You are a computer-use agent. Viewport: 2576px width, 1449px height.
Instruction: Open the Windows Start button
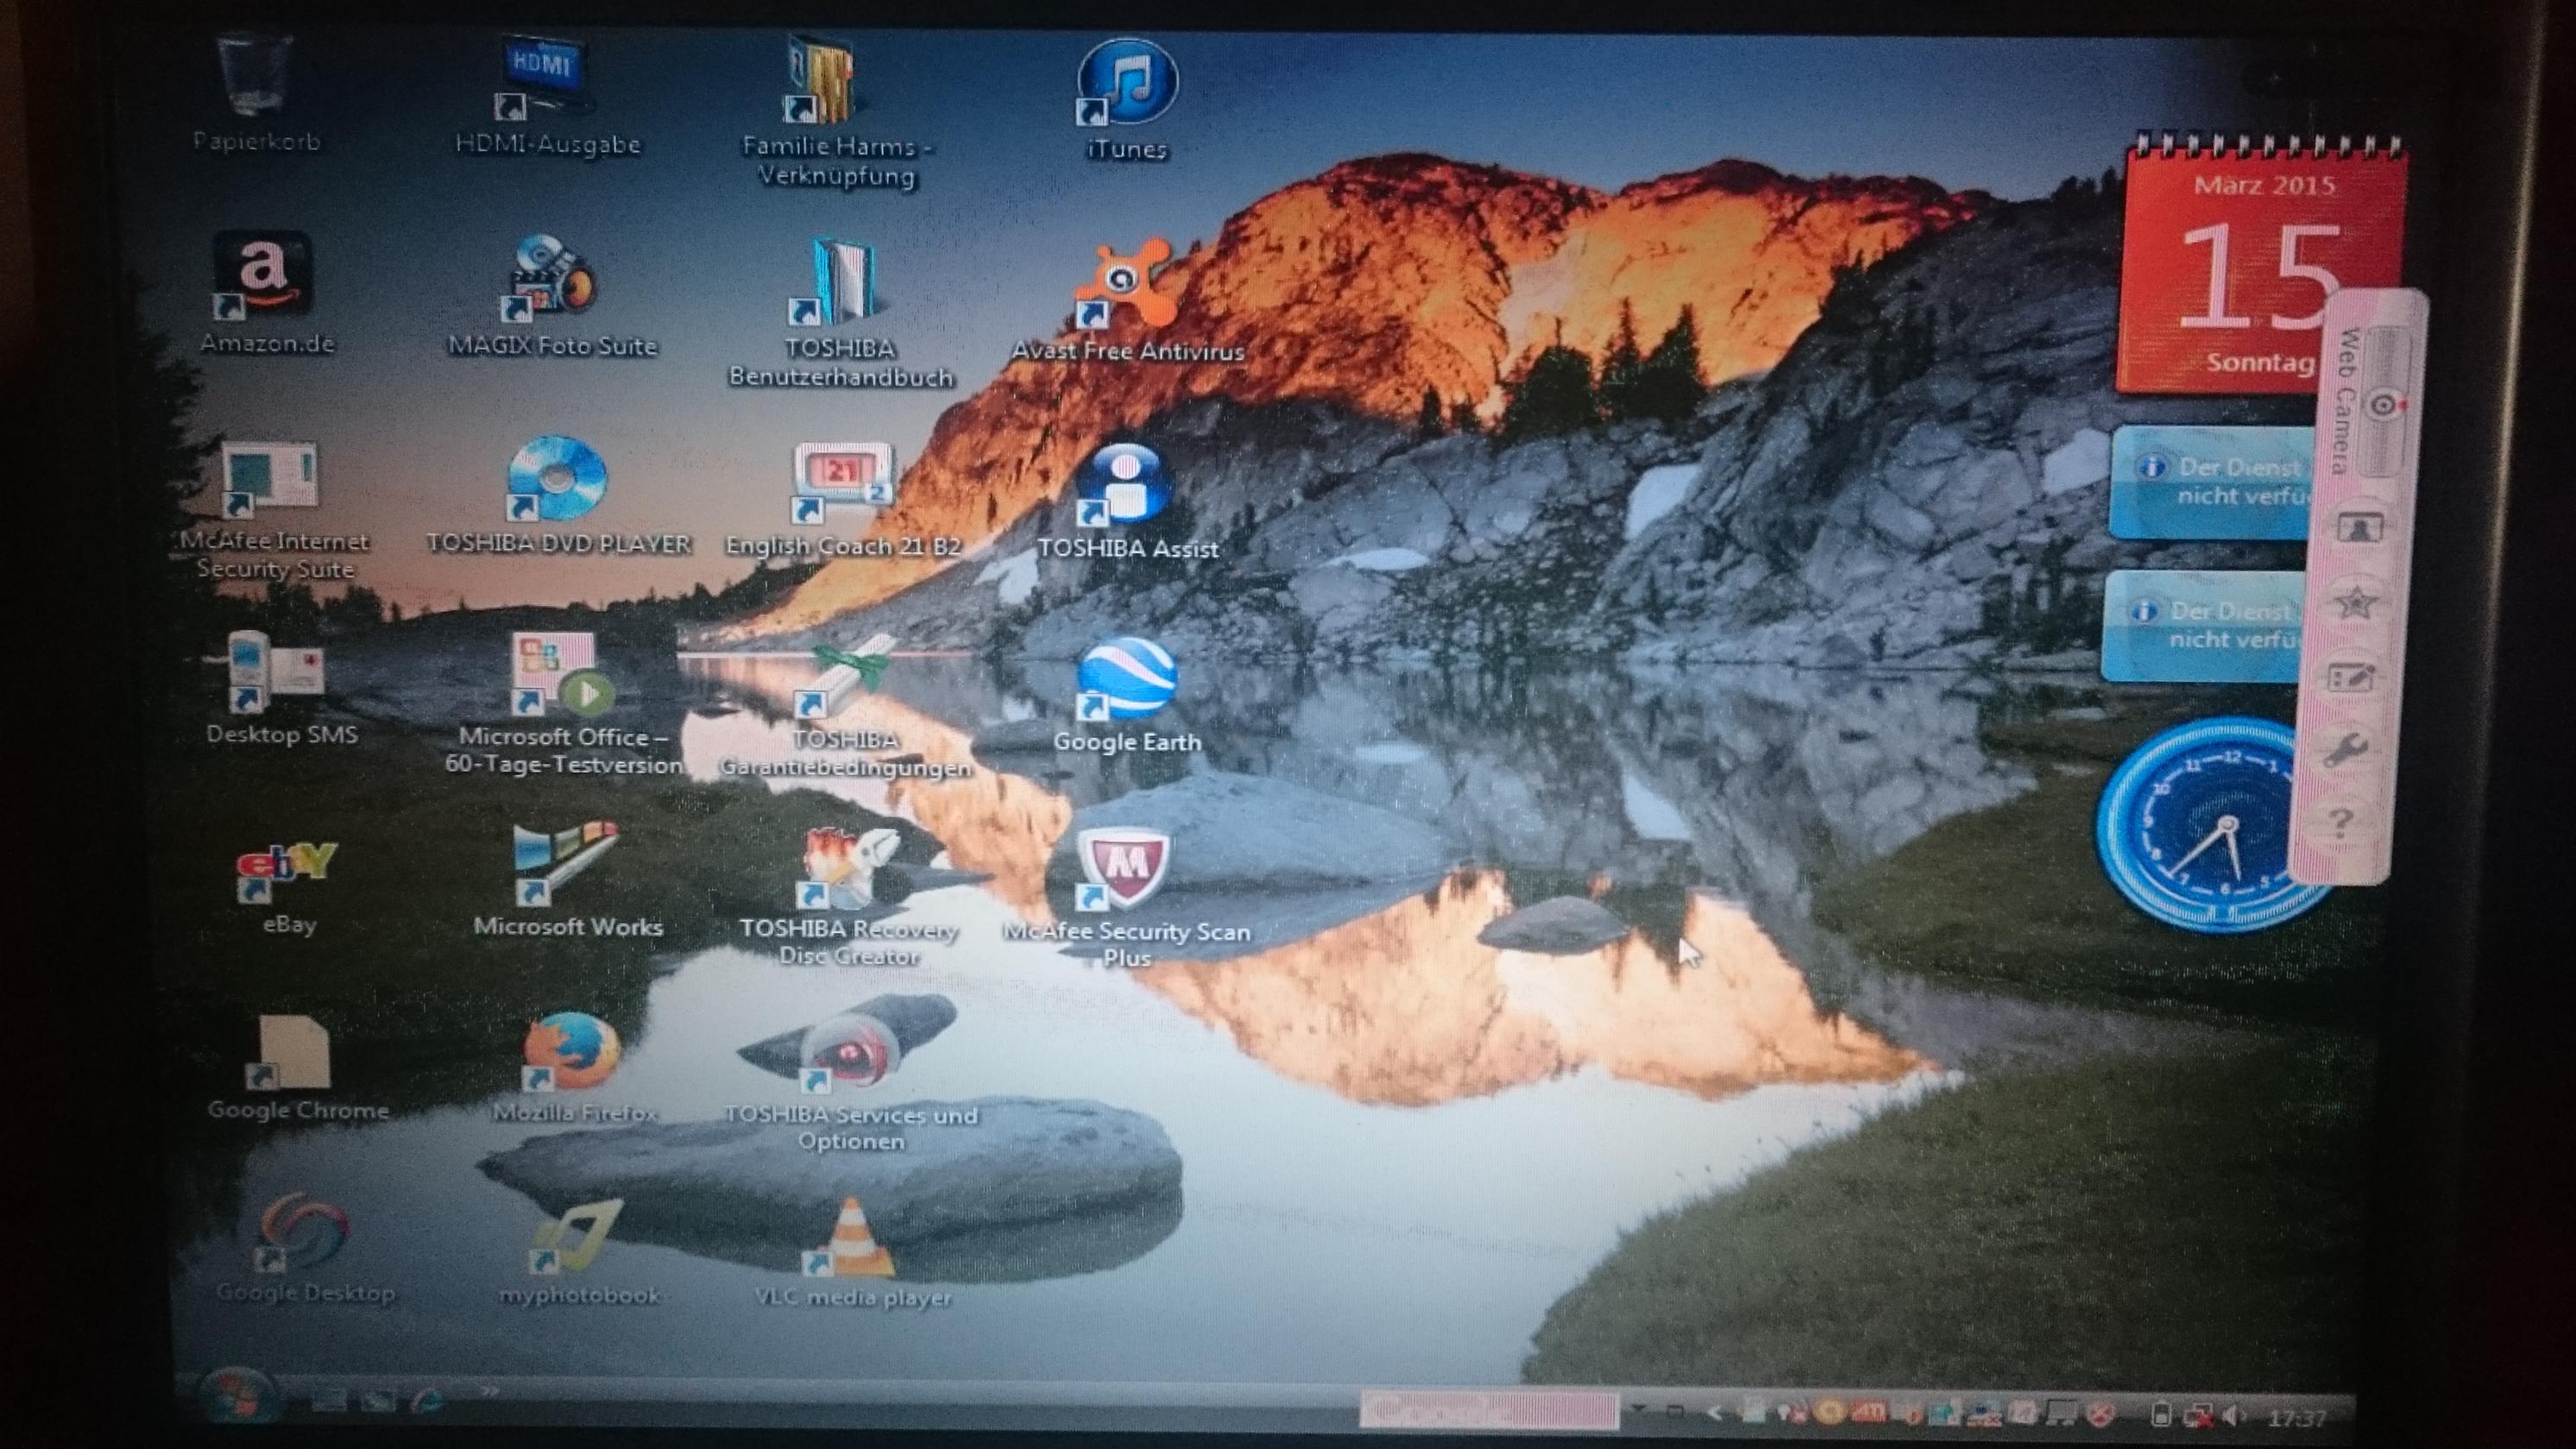point(237,1397)
